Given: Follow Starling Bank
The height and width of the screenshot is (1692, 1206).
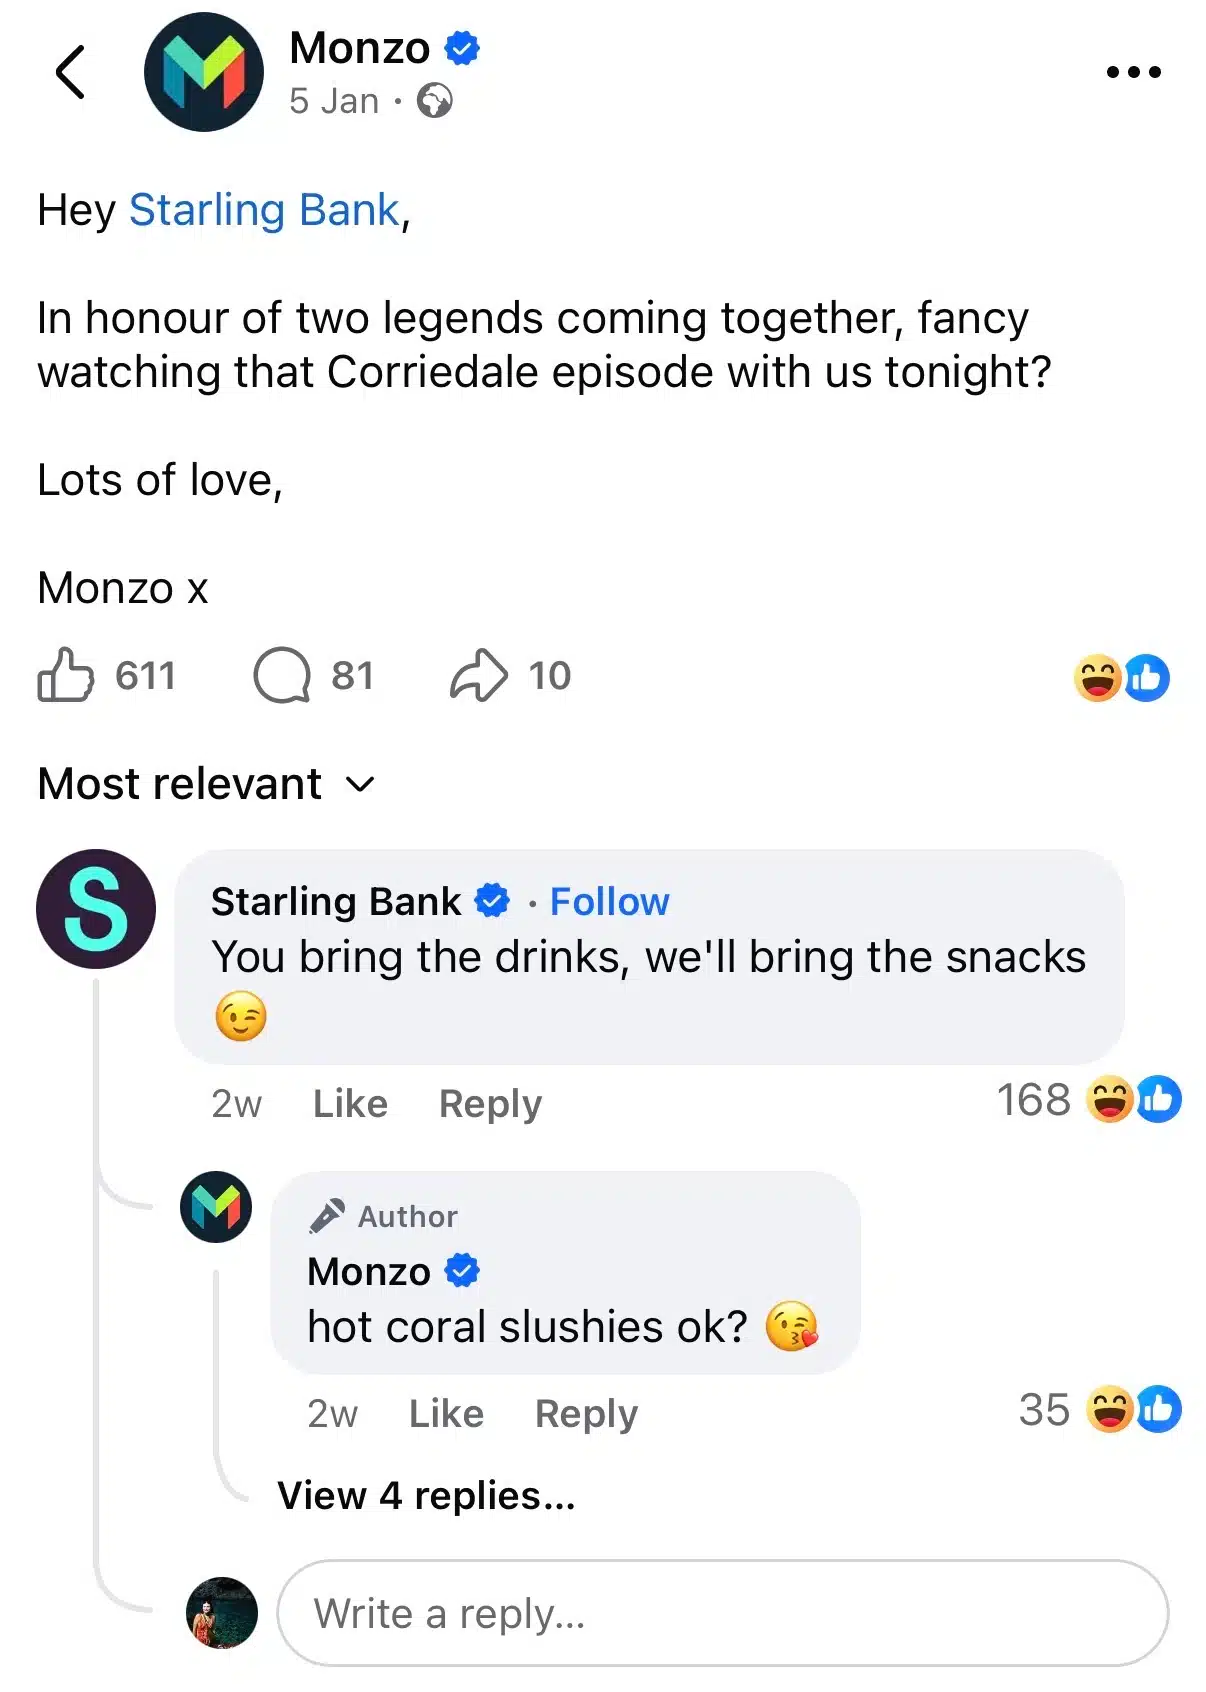Looking at the screenshot, I should (x=608, y=901).
